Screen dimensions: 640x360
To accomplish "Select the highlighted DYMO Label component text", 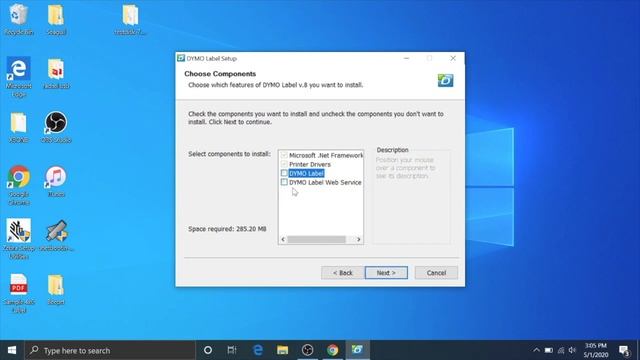I will 306,173.
